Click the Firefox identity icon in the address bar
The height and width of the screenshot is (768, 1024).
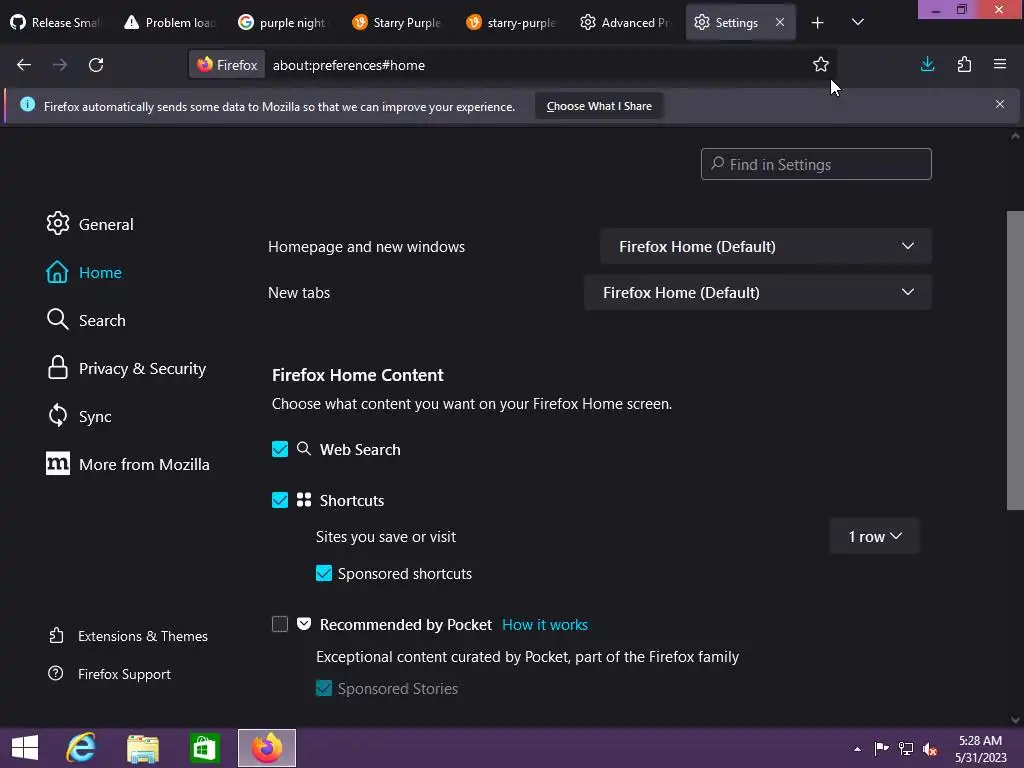(227, 65)
